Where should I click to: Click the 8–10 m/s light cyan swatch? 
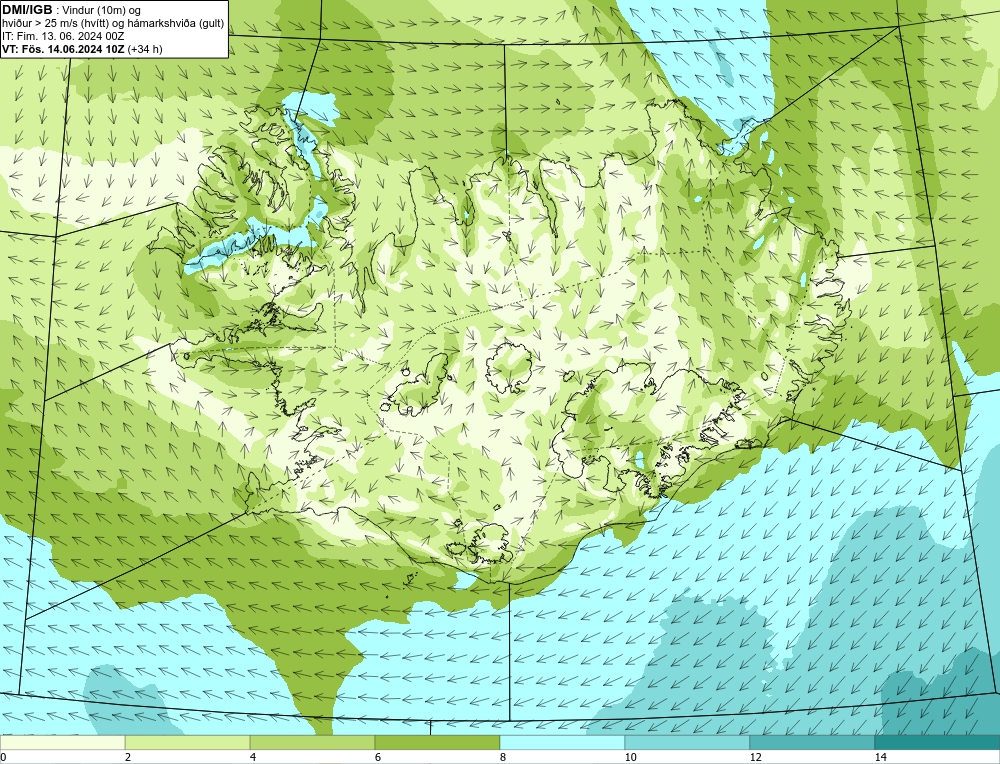(x=562, y=742)
